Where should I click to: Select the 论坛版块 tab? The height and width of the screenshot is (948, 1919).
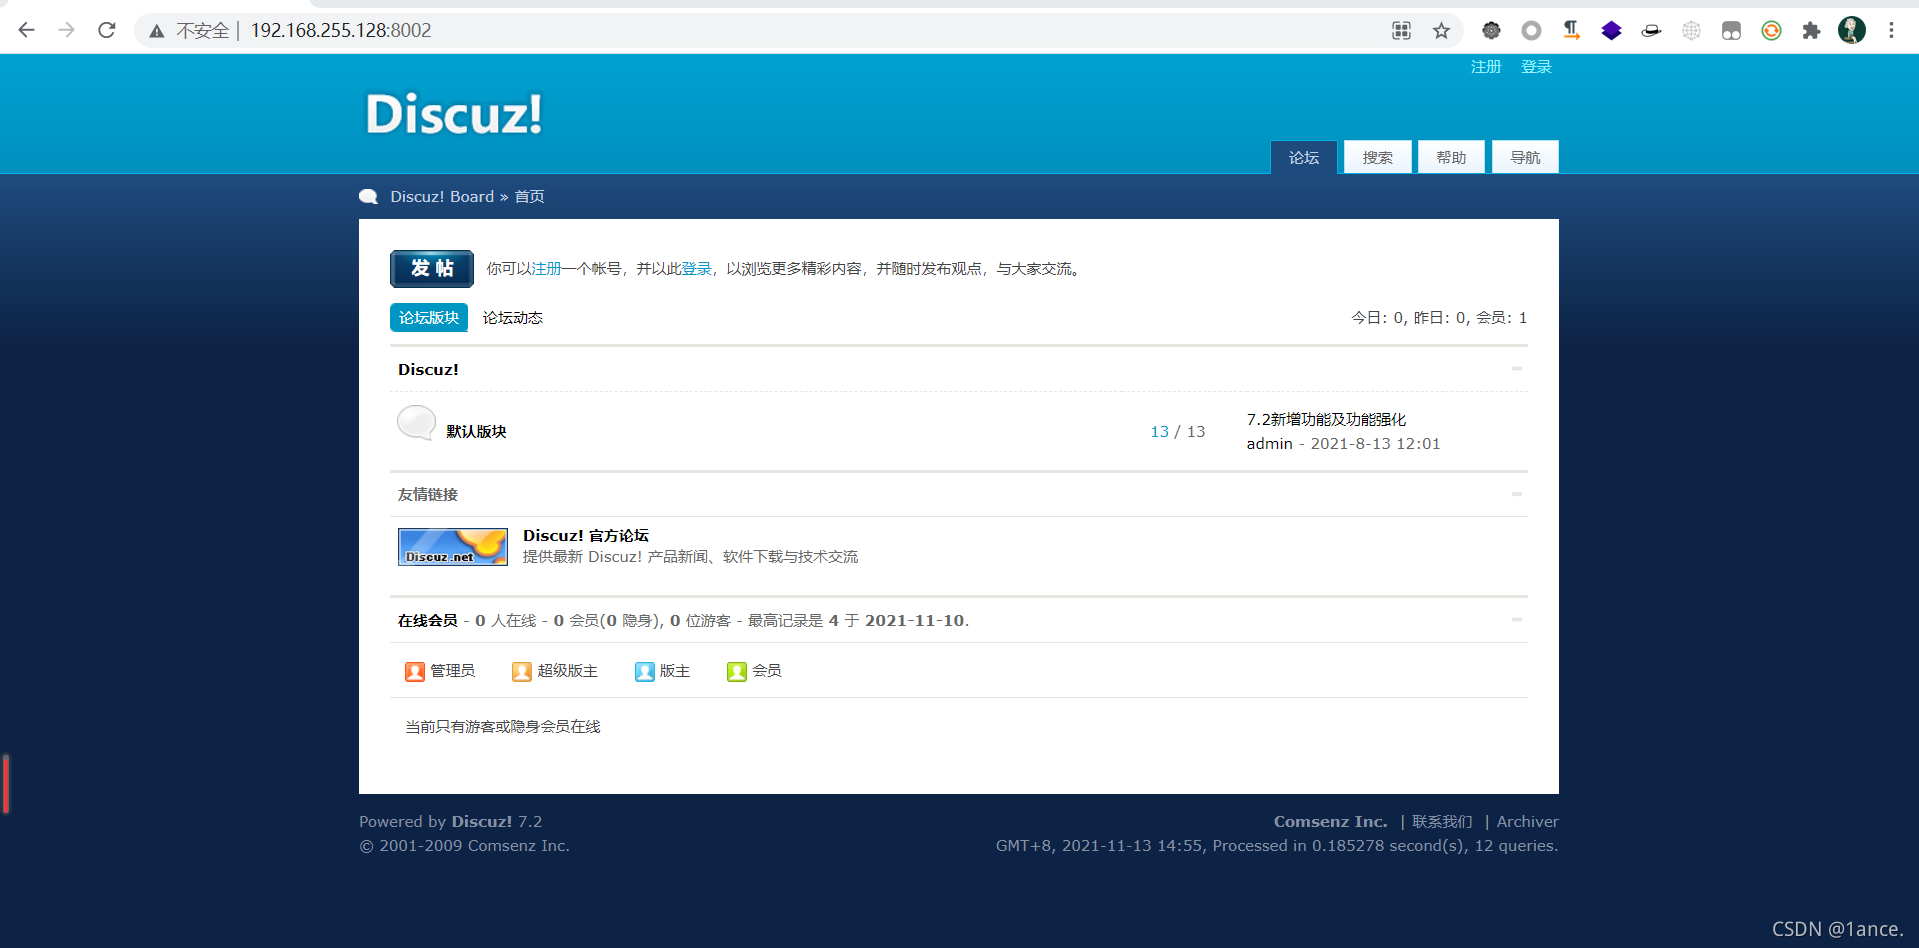tap(429, 317)
